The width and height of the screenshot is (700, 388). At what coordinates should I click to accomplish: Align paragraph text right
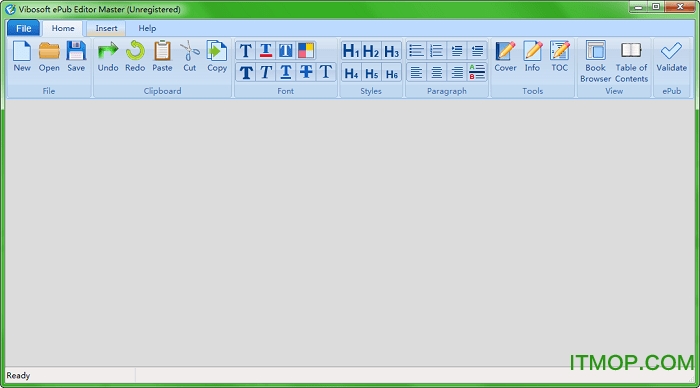[x=457, y=72]
